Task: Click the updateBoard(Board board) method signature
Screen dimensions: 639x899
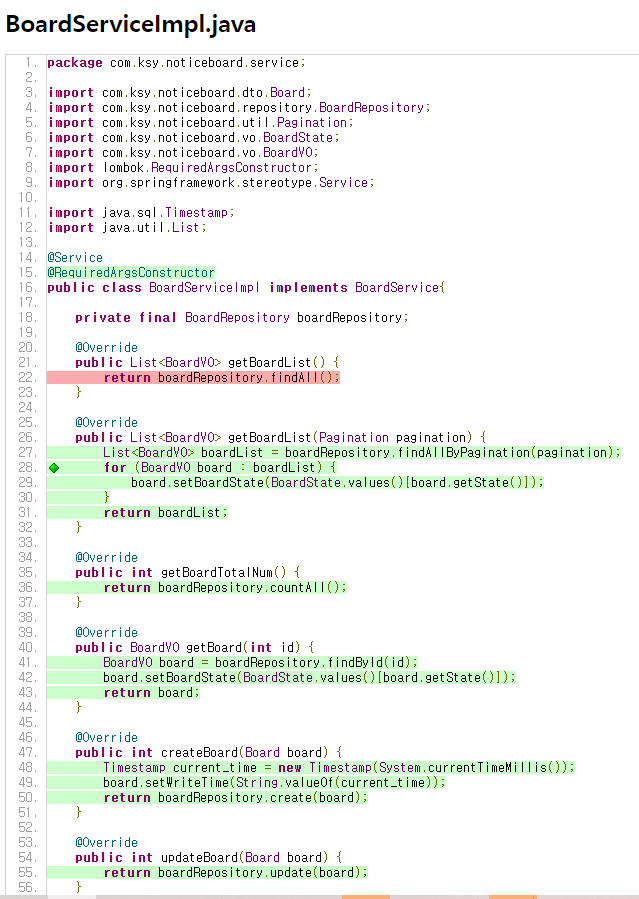Action: coord(209,857)
